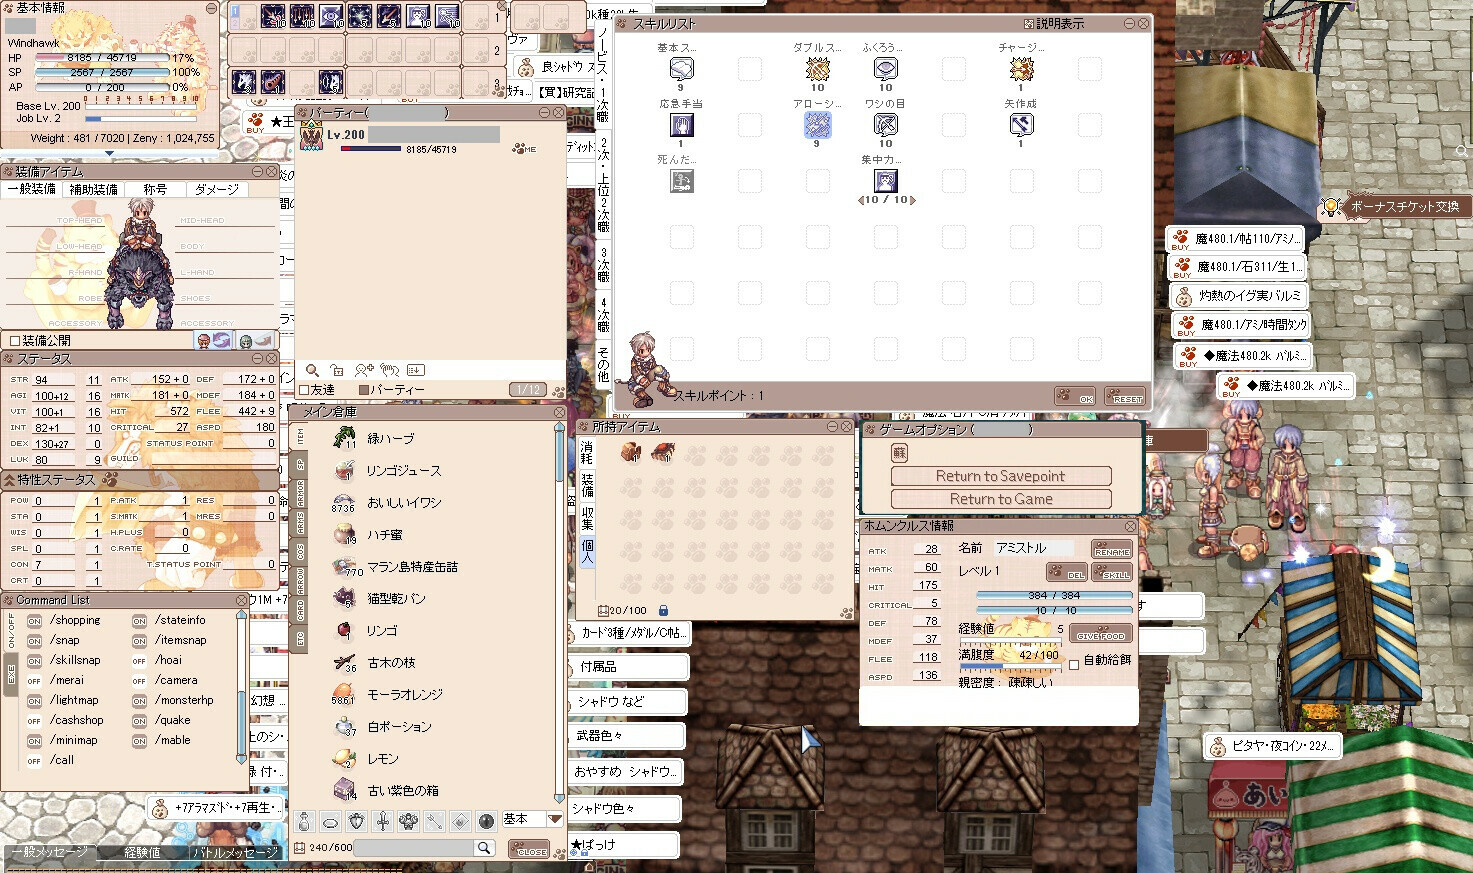The width and height of the screenshot is (1473, 873).
Task: Click the RENAME button in homunculus window
Action: (1111, 550)
